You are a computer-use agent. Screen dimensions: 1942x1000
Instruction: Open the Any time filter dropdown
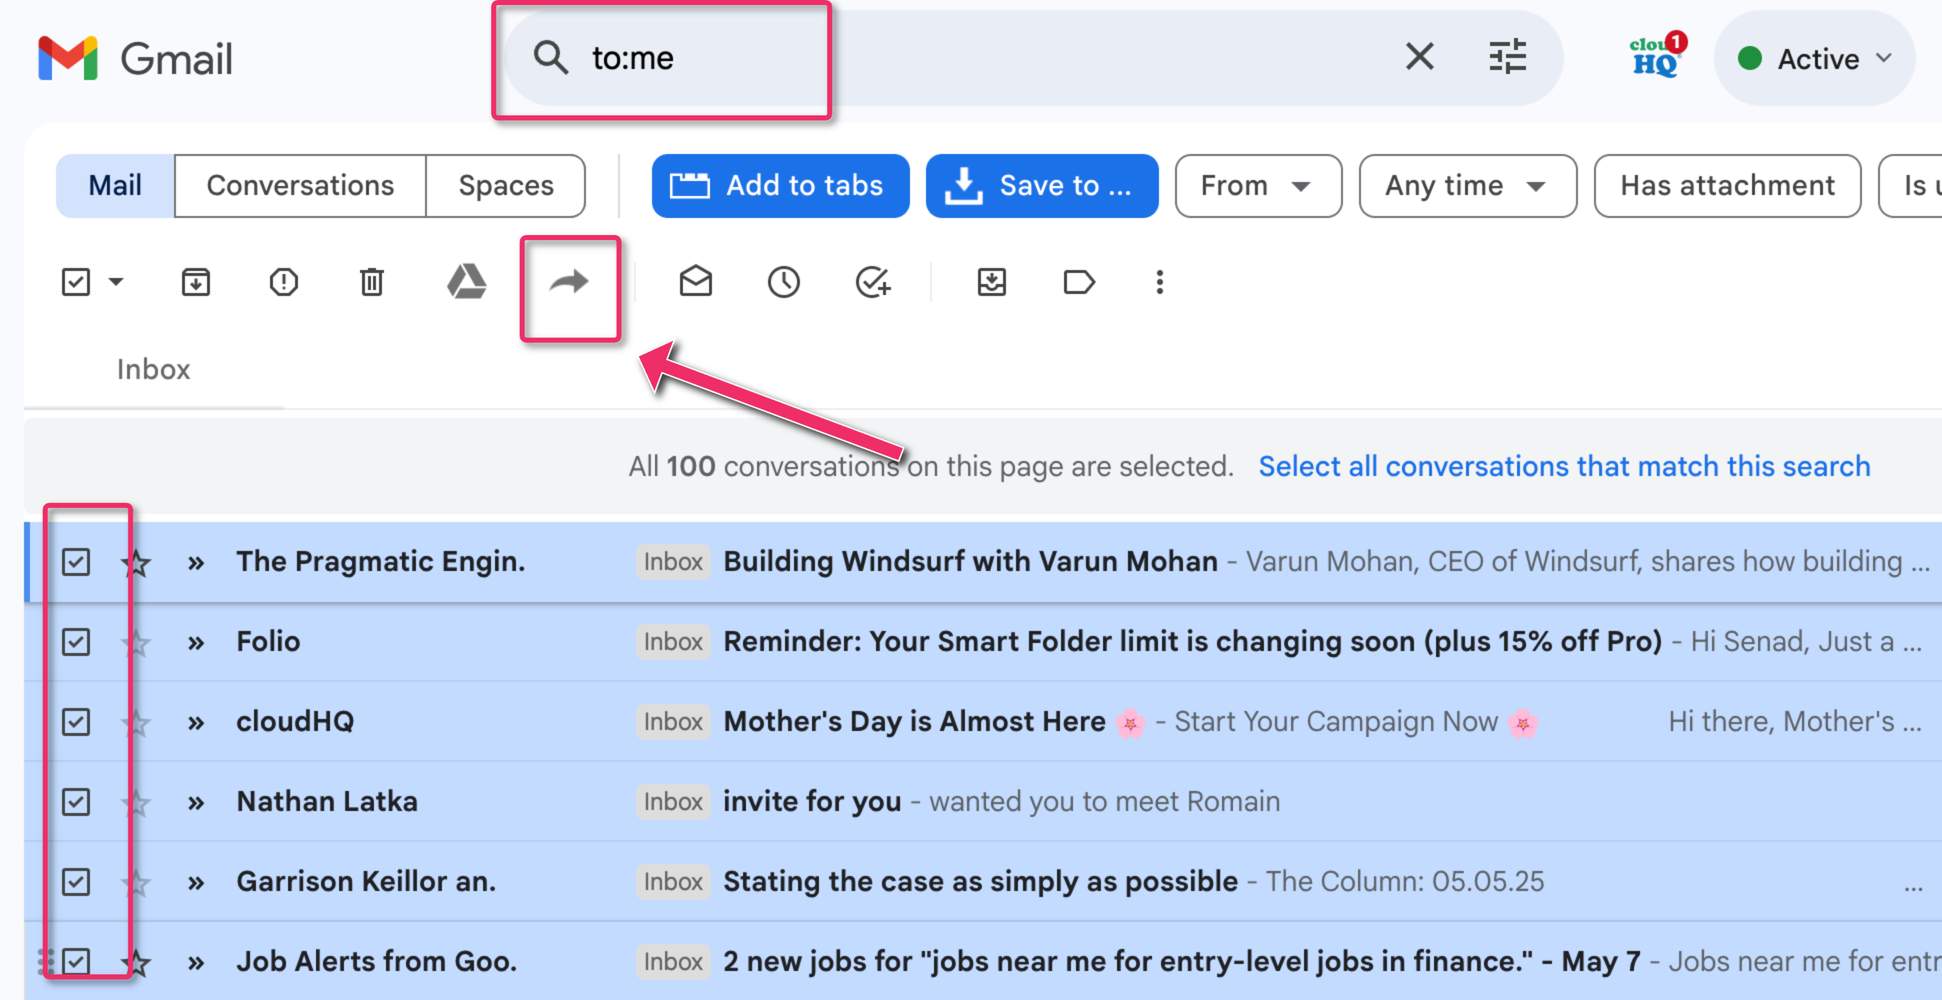[x=1467, y=186]
